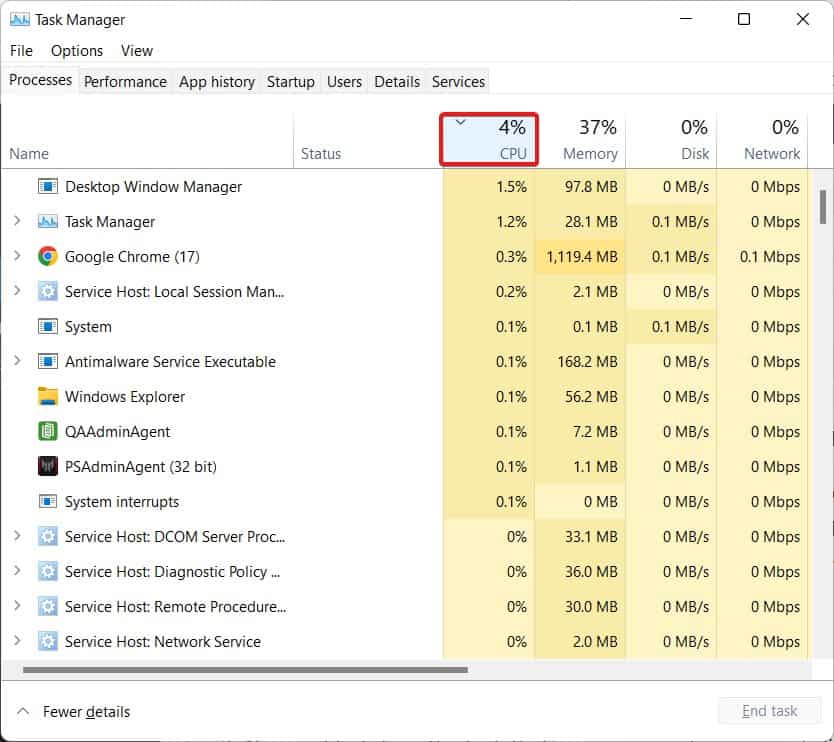Click the Google Chrome icon in process list
This screenshot has height=742, width=834.
click(48, 257)
